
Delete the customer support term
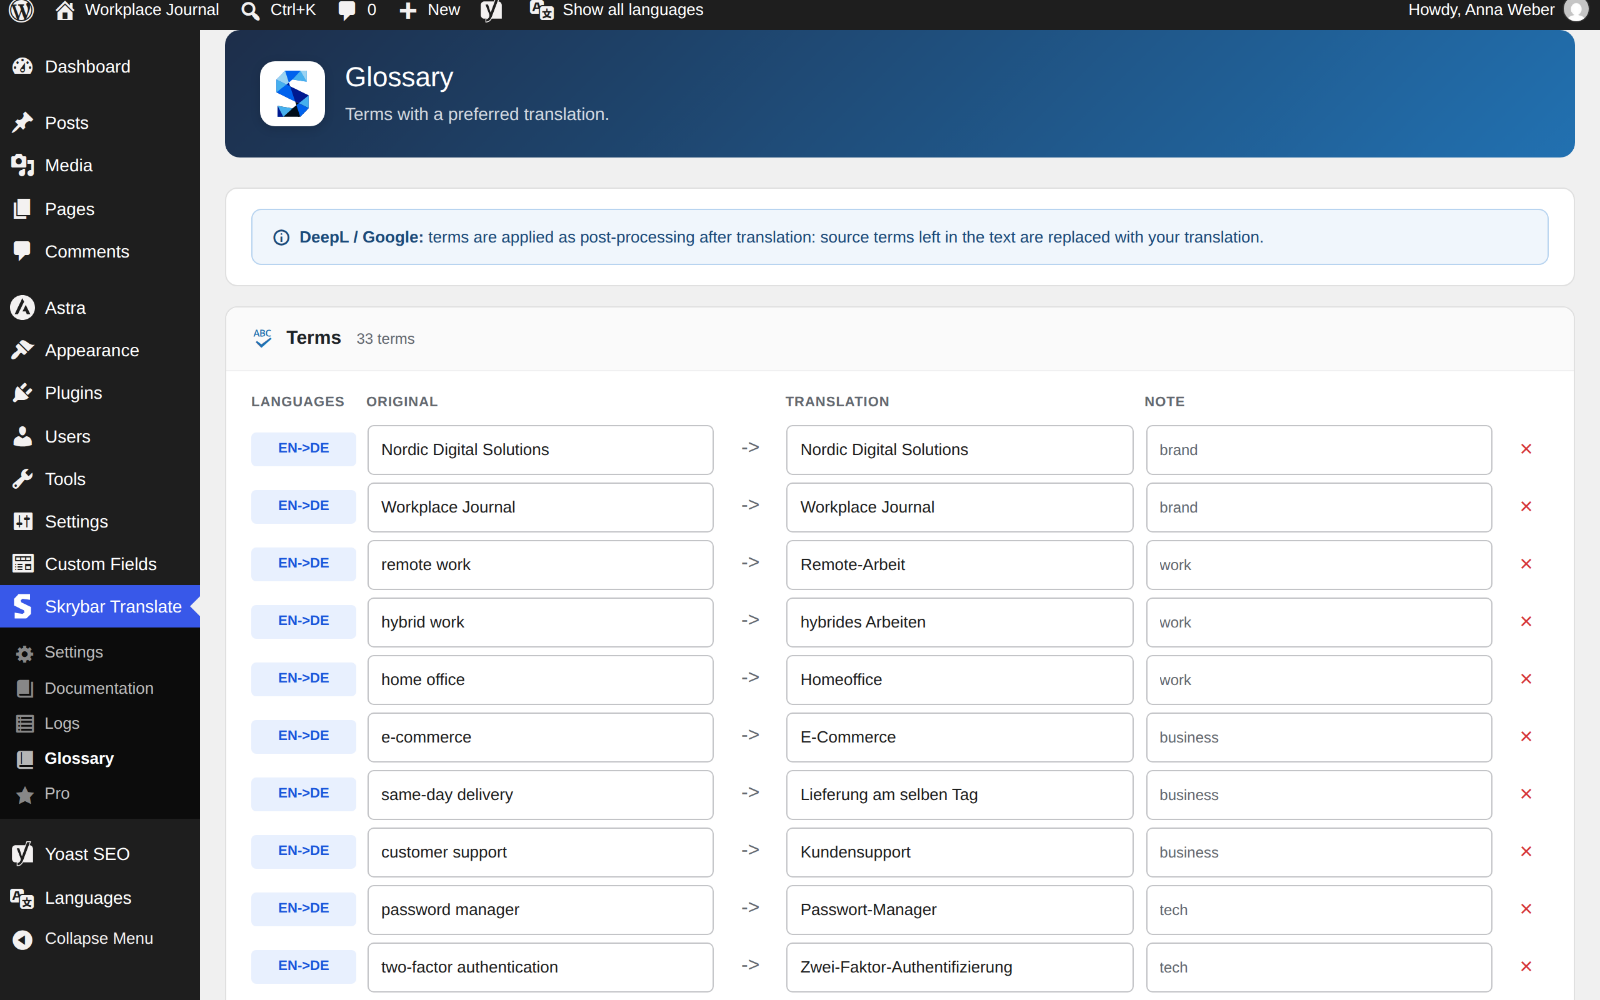tap(1526, 852)
